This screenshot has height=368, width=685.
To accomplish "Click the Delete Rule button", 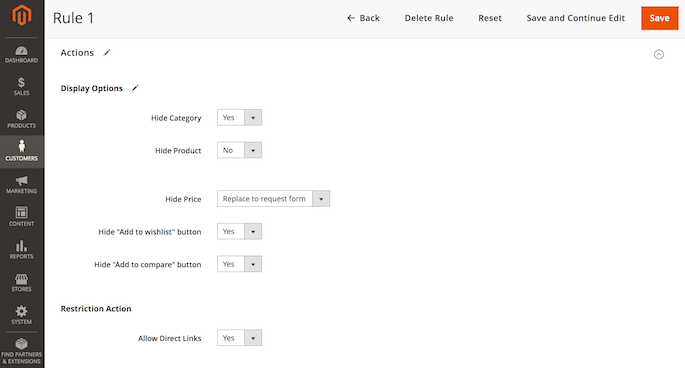I will pyautogui.click(x=429, y=18).
